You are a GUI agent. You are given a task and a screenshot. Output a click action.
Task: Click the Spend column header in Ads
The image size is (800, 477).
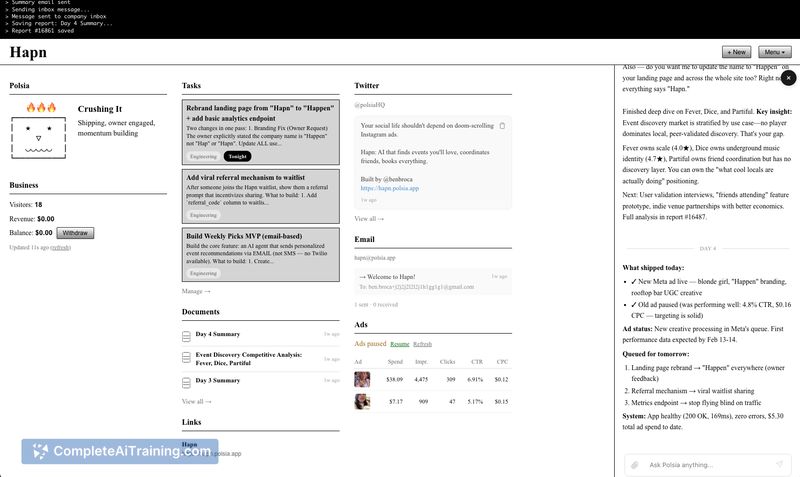tap(395, 362)
